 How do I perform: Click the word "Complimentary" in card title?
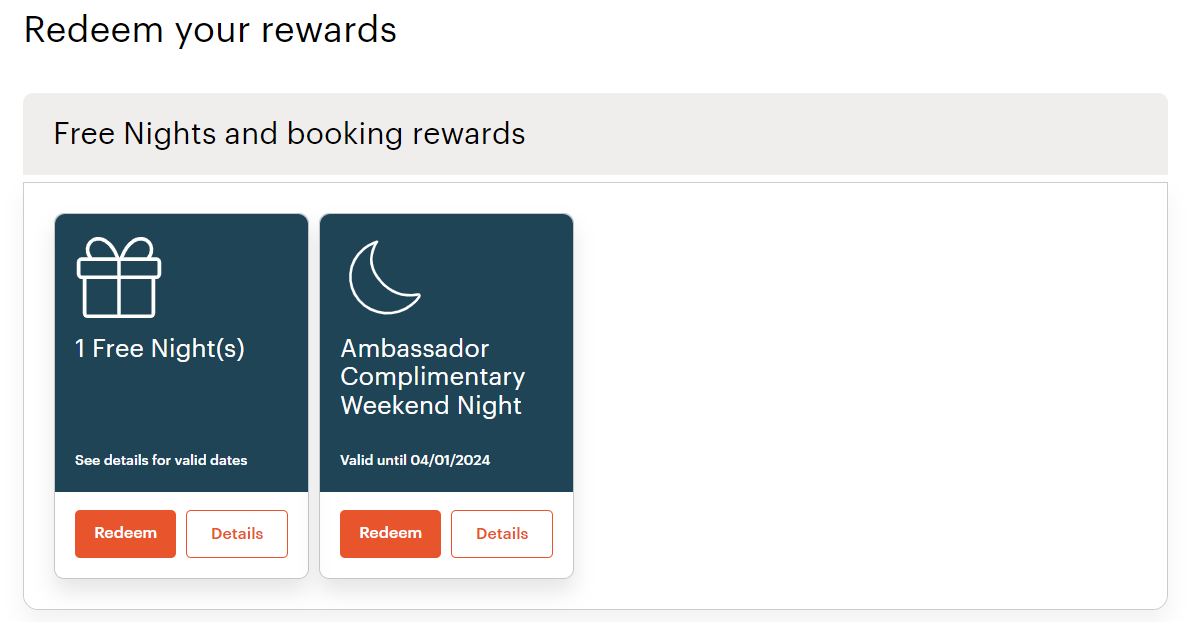coord(433,377)
